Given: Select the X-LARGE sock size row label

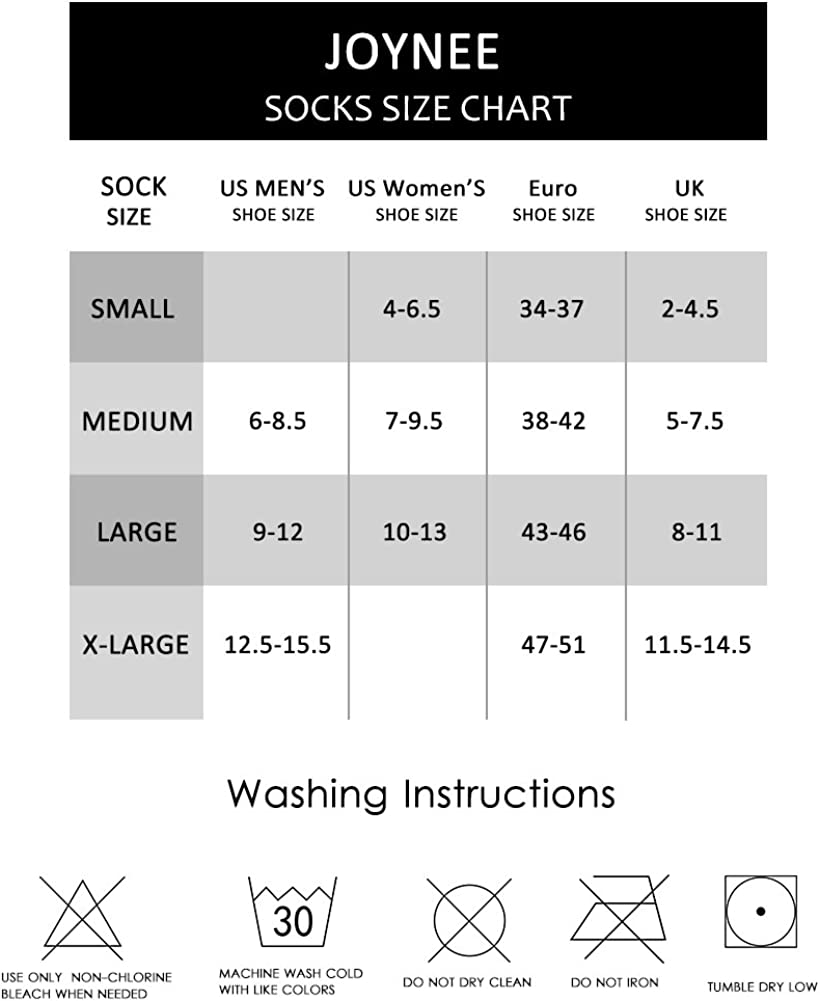Looking at the screenshot, I should [x=136, y=644].
